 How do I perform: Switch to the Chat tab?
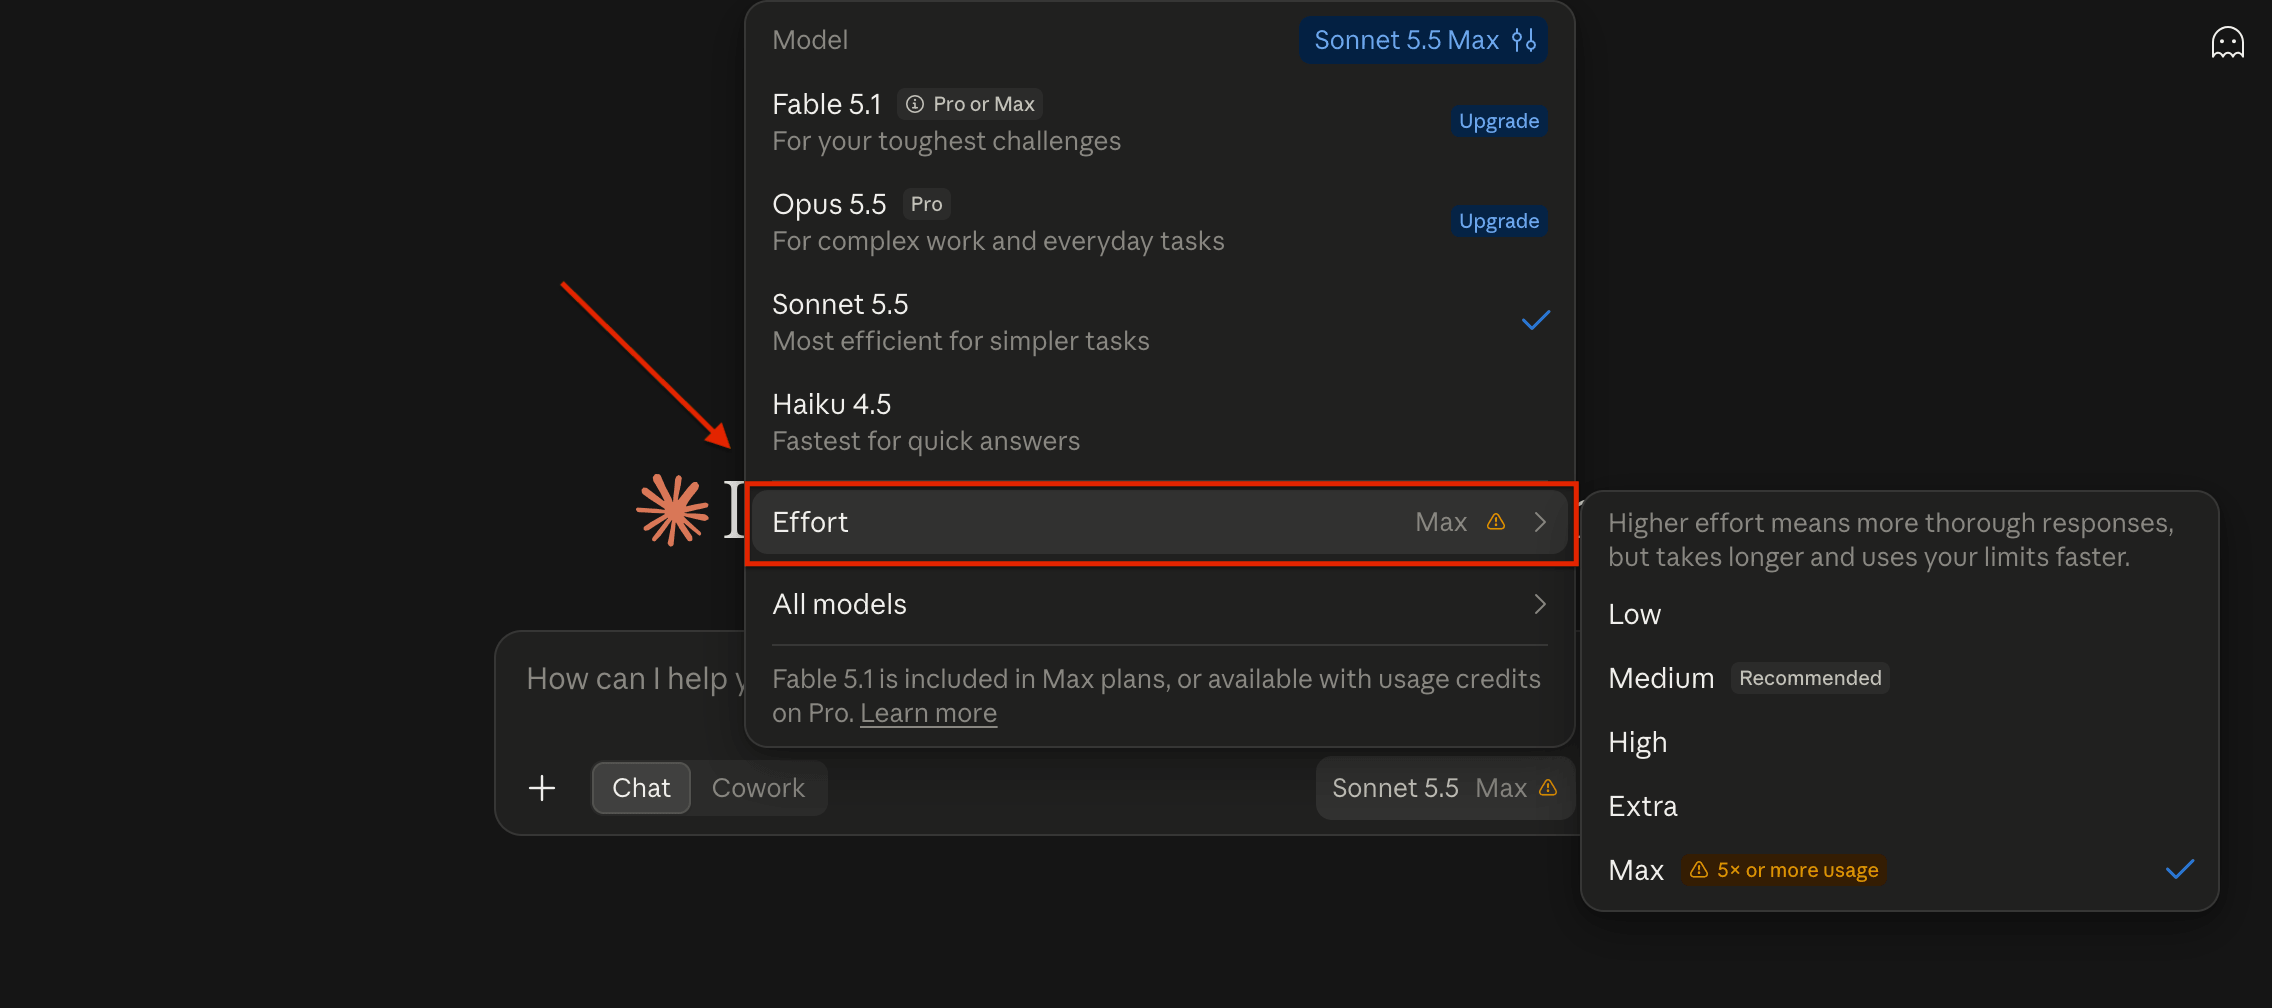pyautogui.click(x=641, y=788)
